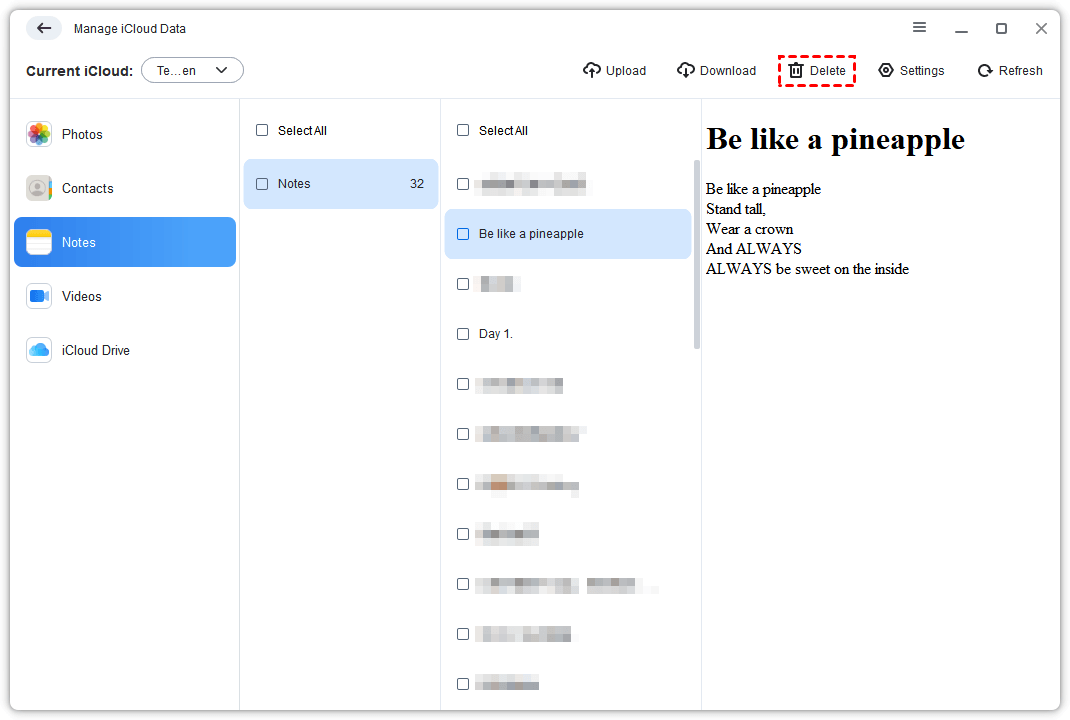Open the Current iCloud account dropdown
This screenshot has height=720, width=1070.
[192, 70]
